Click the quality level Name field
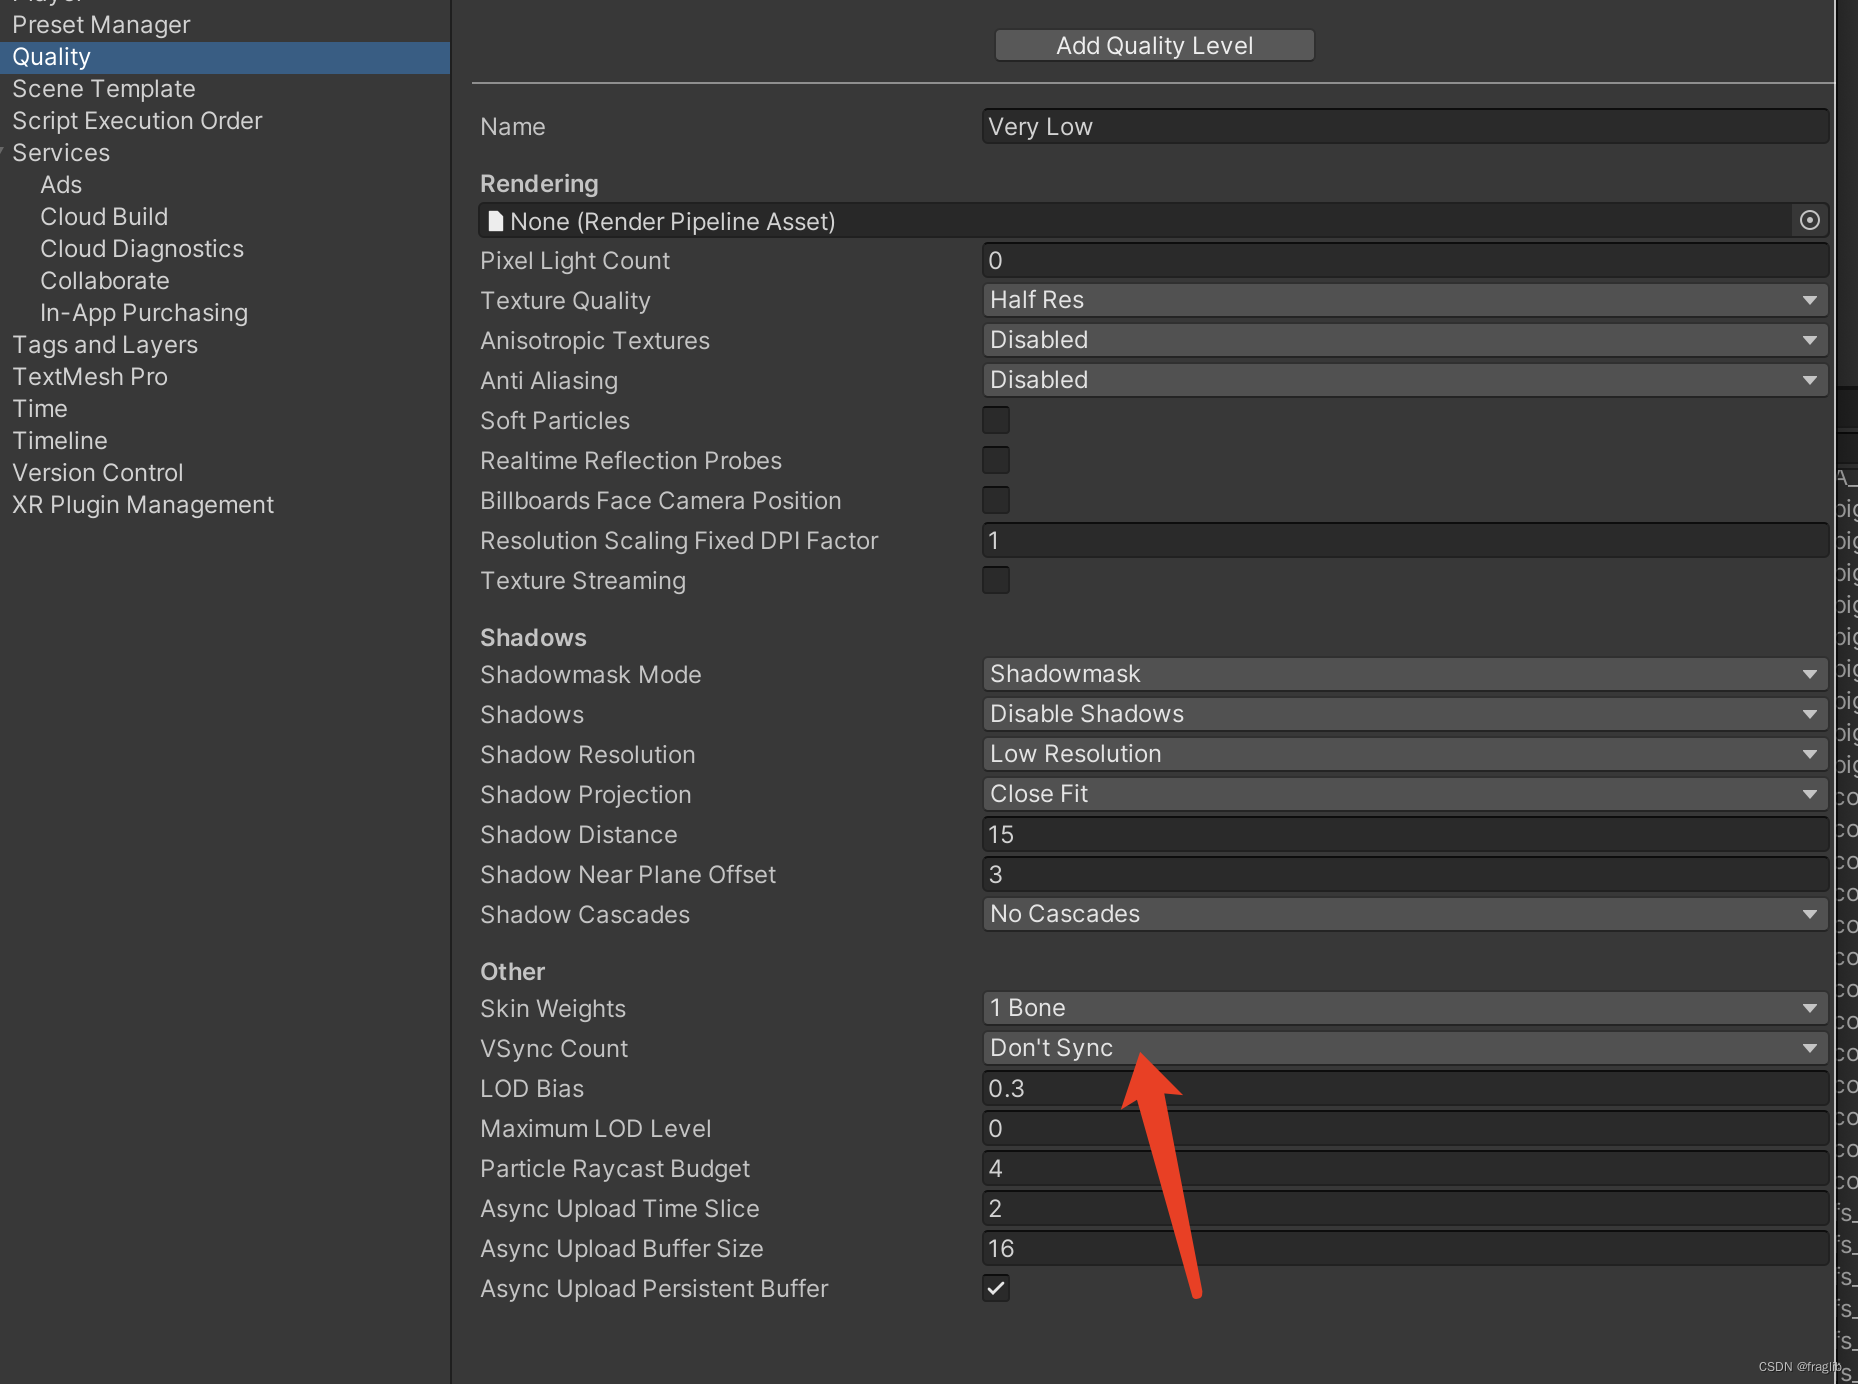The width and height of the screenshot is (1858, 1384). point(1405,127)
